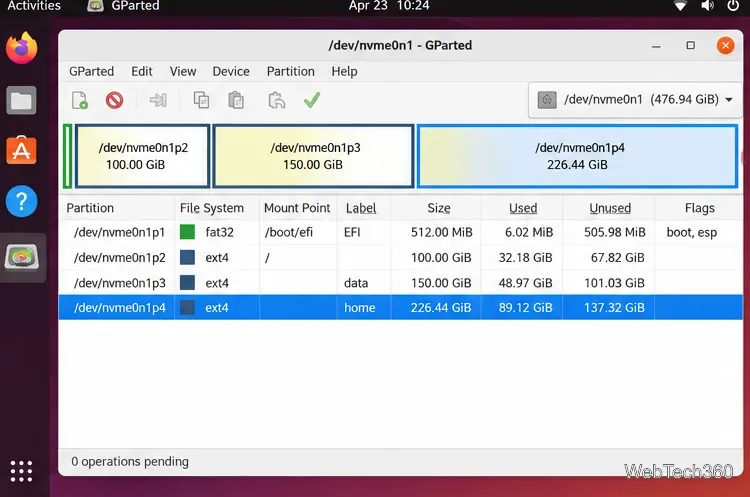Select the nvme0n1p2 100.00 GiB graphical block
This screenshot has width=750, height=497.
(x=143, y=156)
